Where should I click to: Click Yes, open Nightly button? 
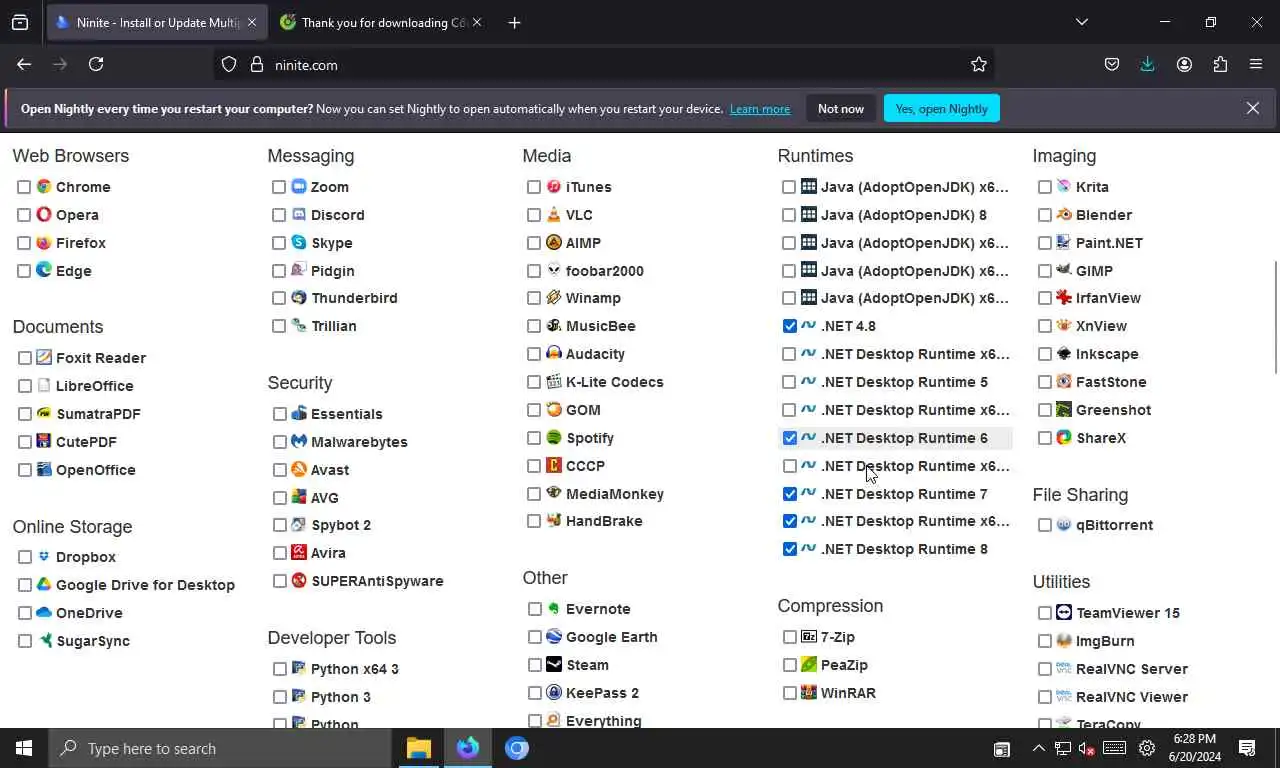(x=942, y=109)
